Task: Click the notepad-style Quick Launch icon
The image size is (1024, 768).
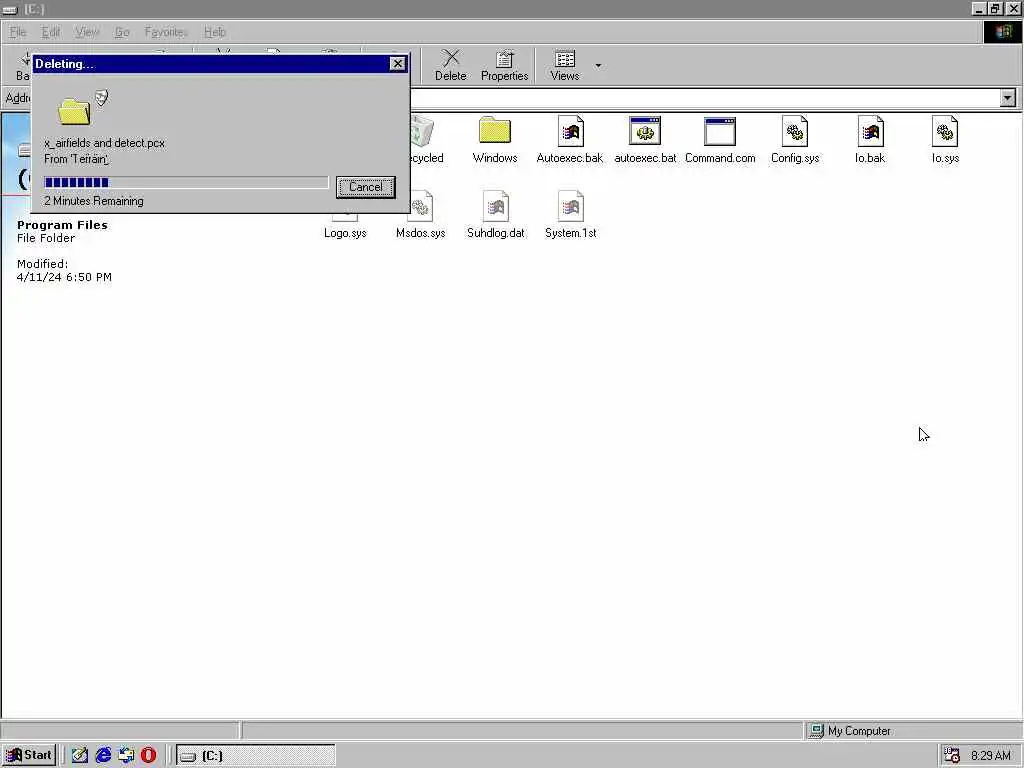Action: click(80, 755)
